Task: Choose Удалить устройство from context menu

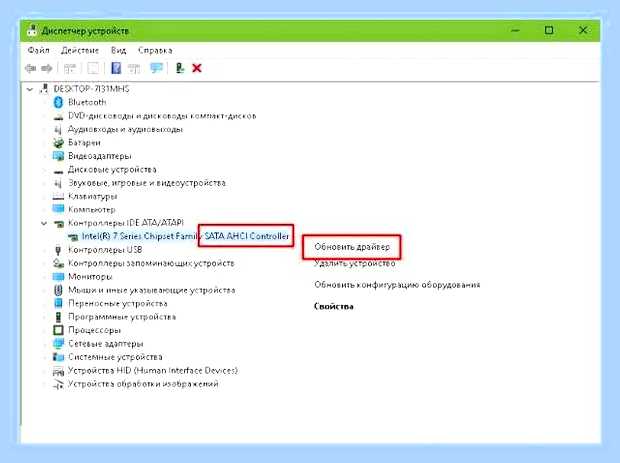Action: pos(355,263)
